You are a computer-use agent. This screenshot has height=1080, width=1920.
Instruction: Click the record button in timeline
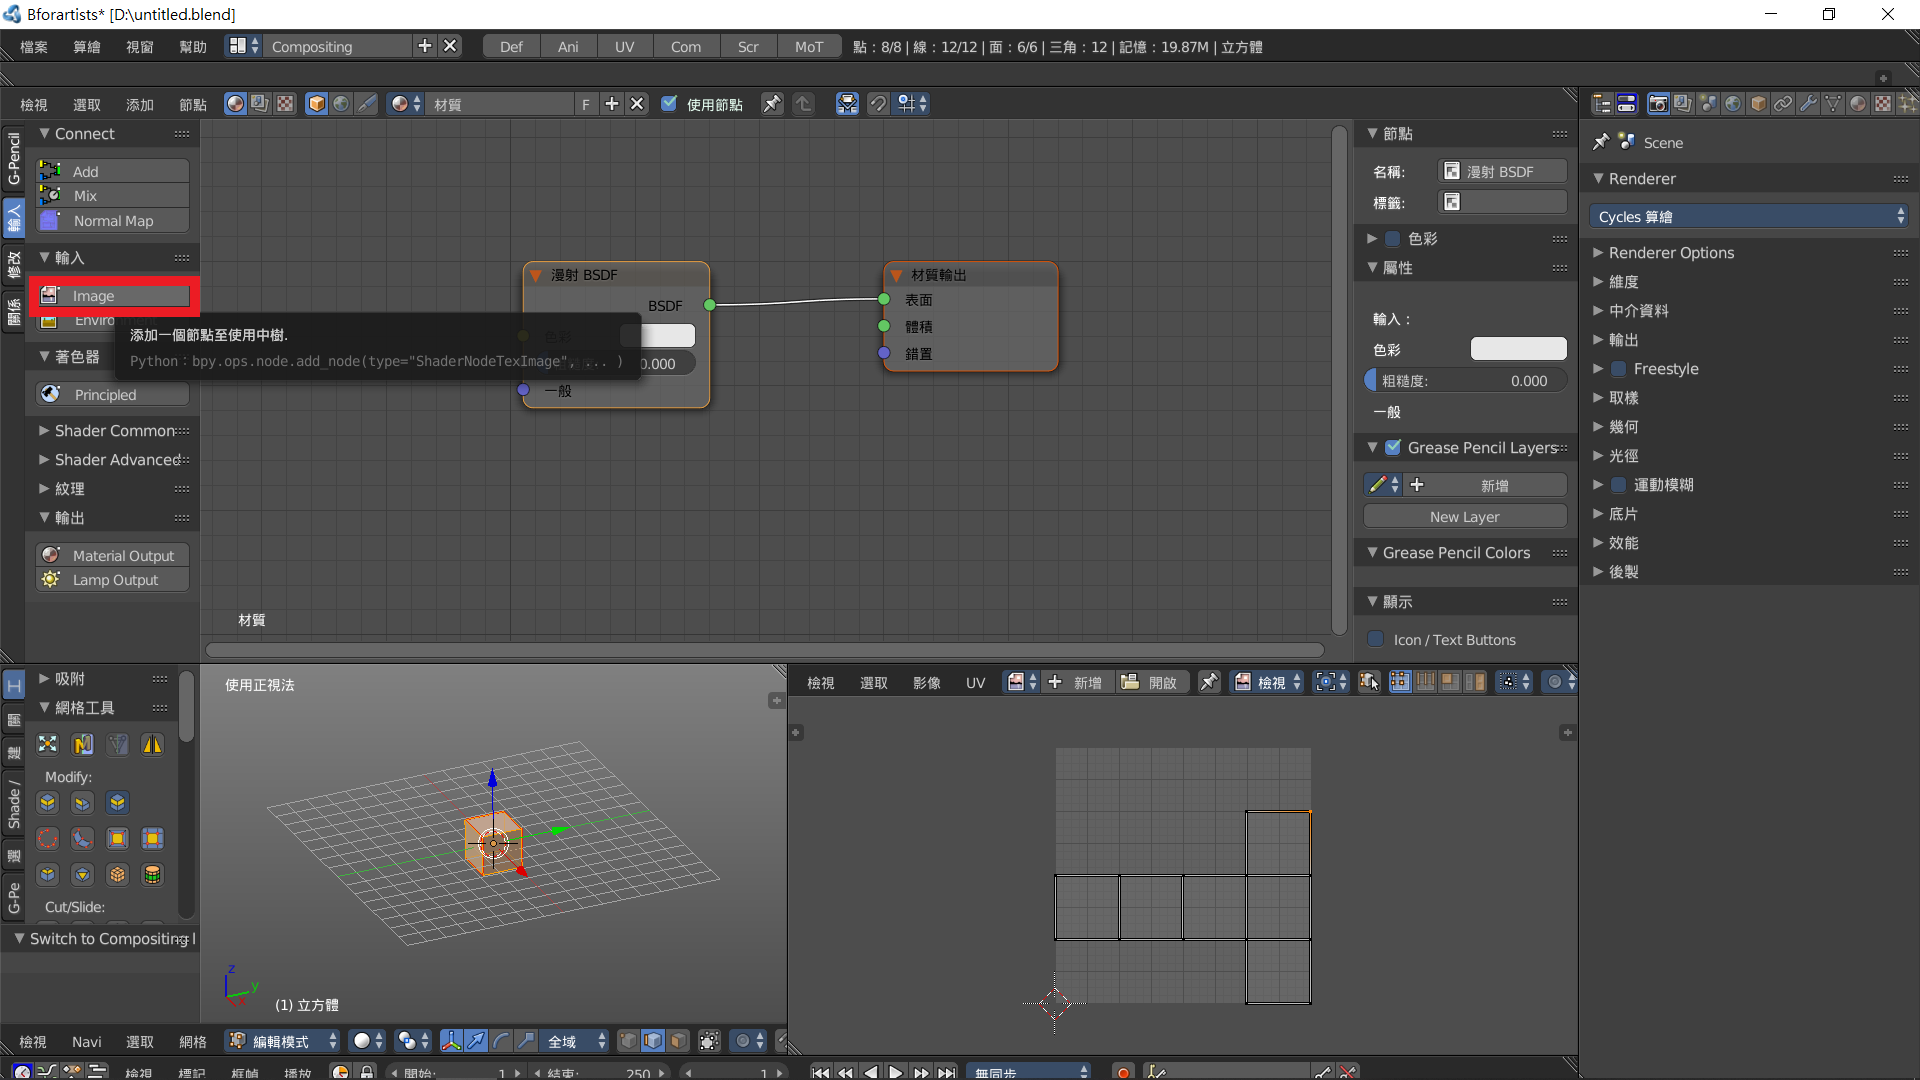(1123, 1072)
